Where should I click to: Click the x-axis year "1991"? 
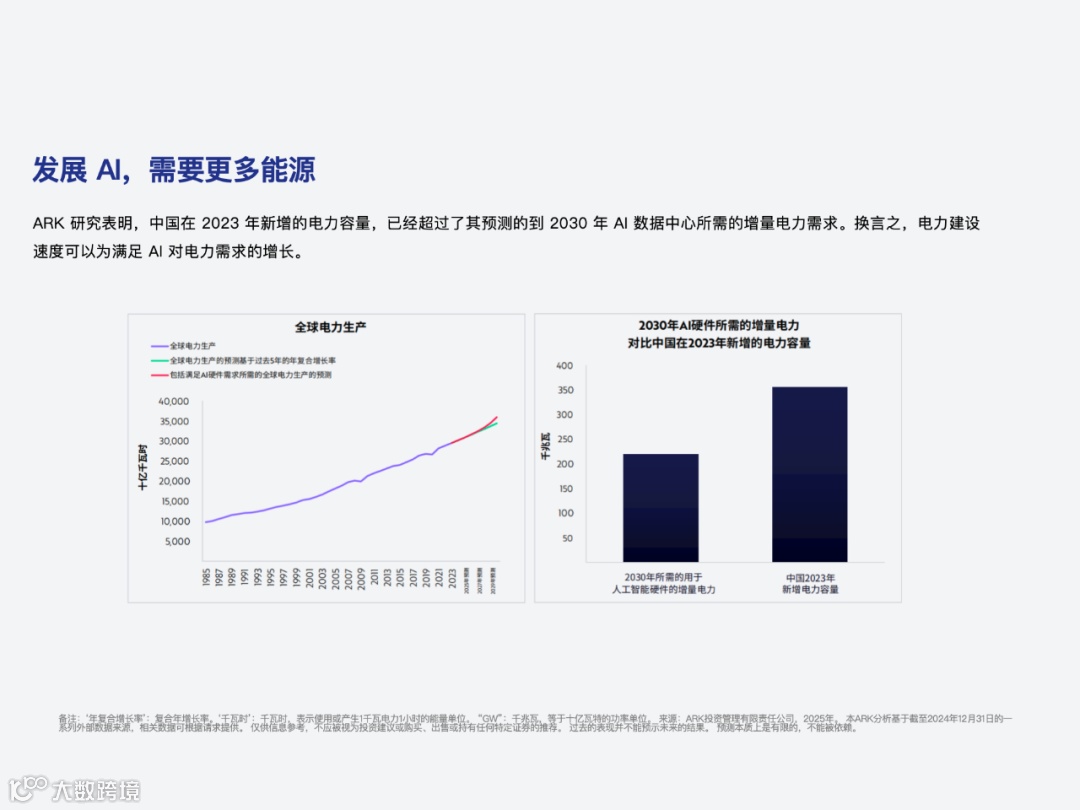click(x=245, y=577)
